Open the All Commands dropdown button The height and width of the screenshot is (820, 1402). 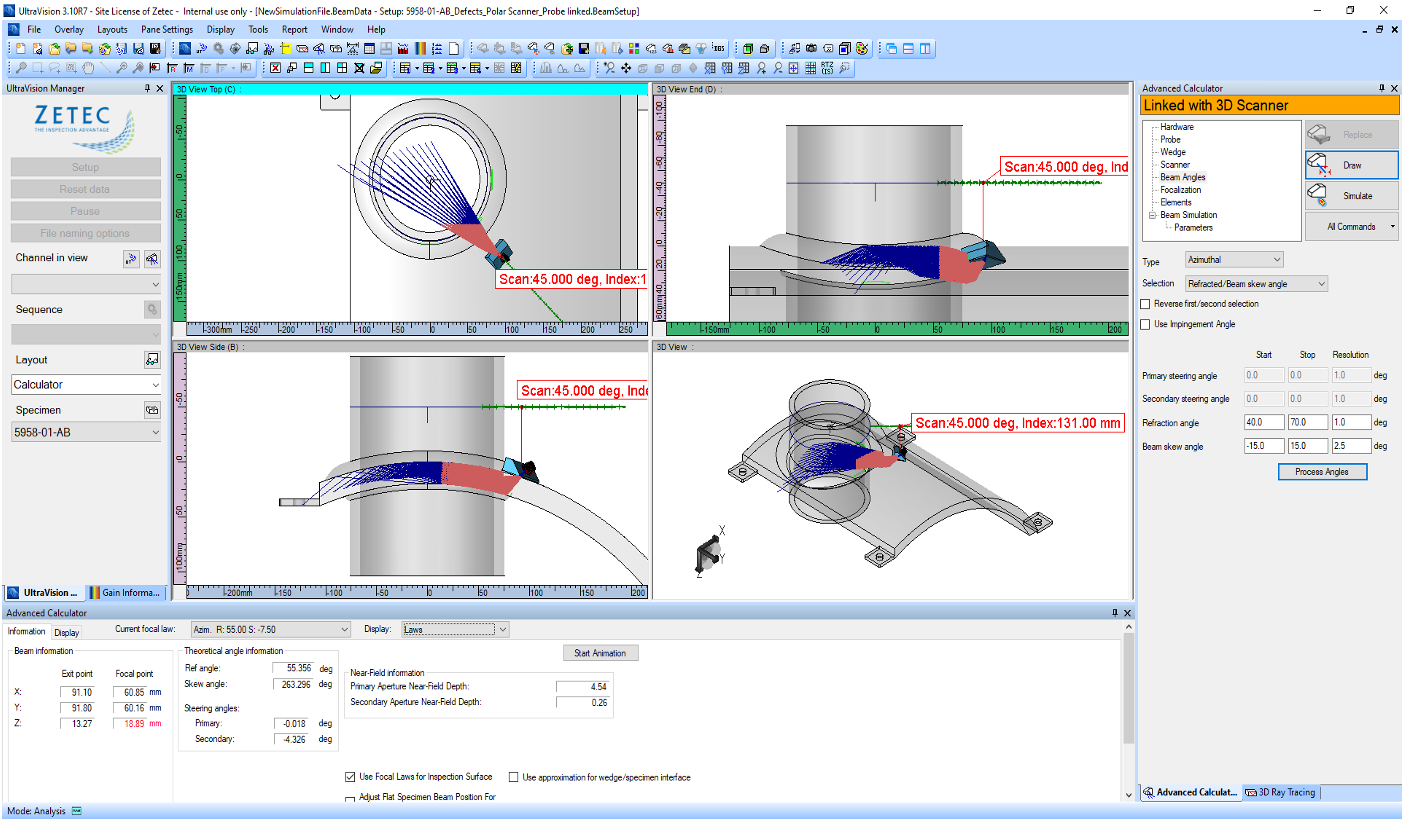1351,226
